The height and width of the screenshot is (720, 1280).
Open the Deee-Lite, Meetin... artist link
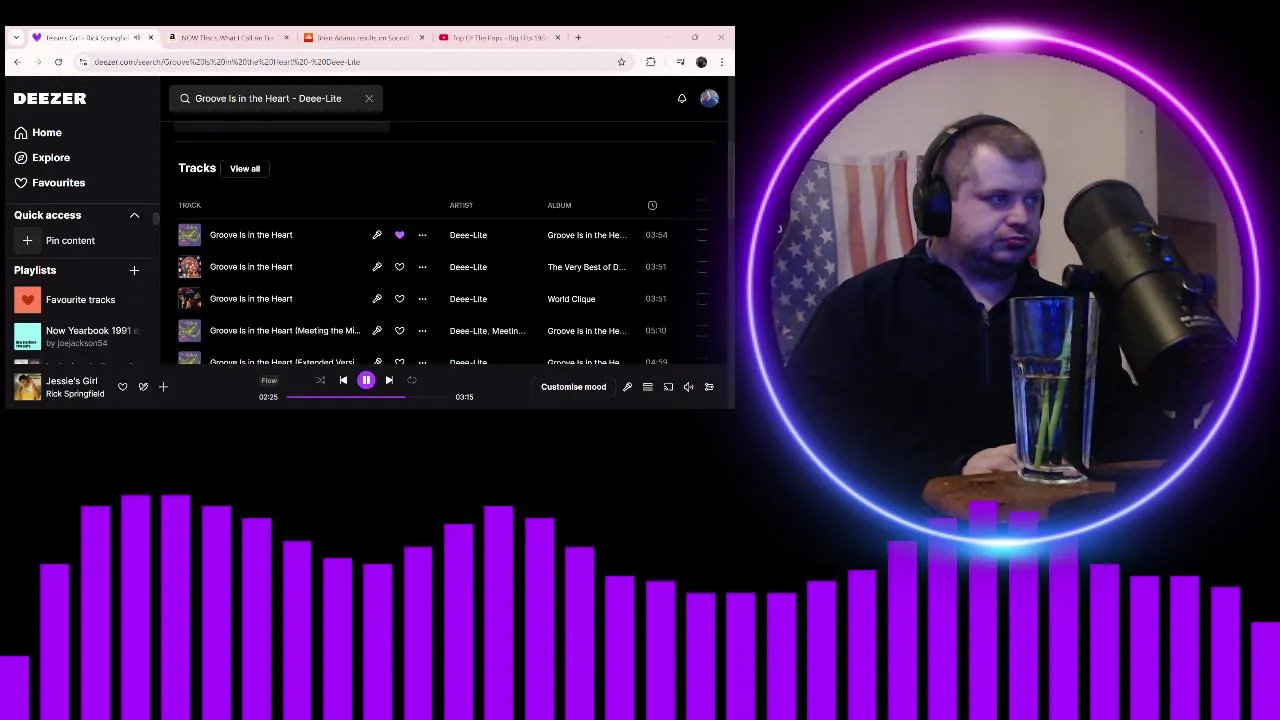coord(487,331)
